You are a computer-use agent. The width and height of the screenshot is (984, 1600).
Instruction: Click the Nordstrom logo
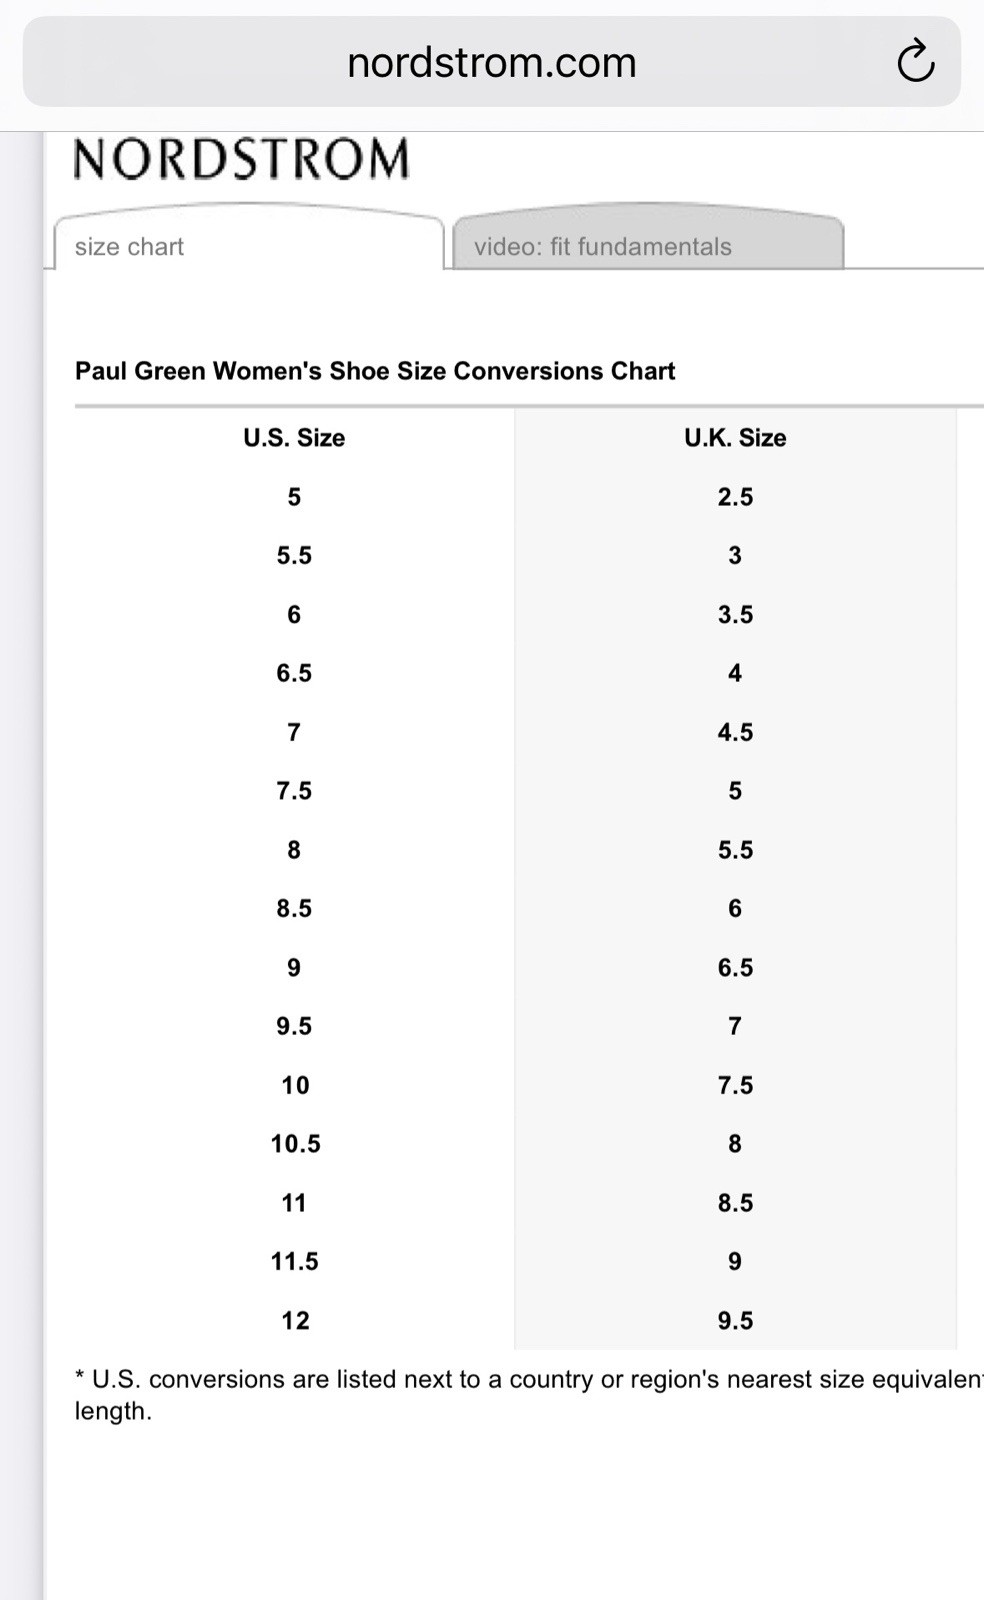(242, 159)
